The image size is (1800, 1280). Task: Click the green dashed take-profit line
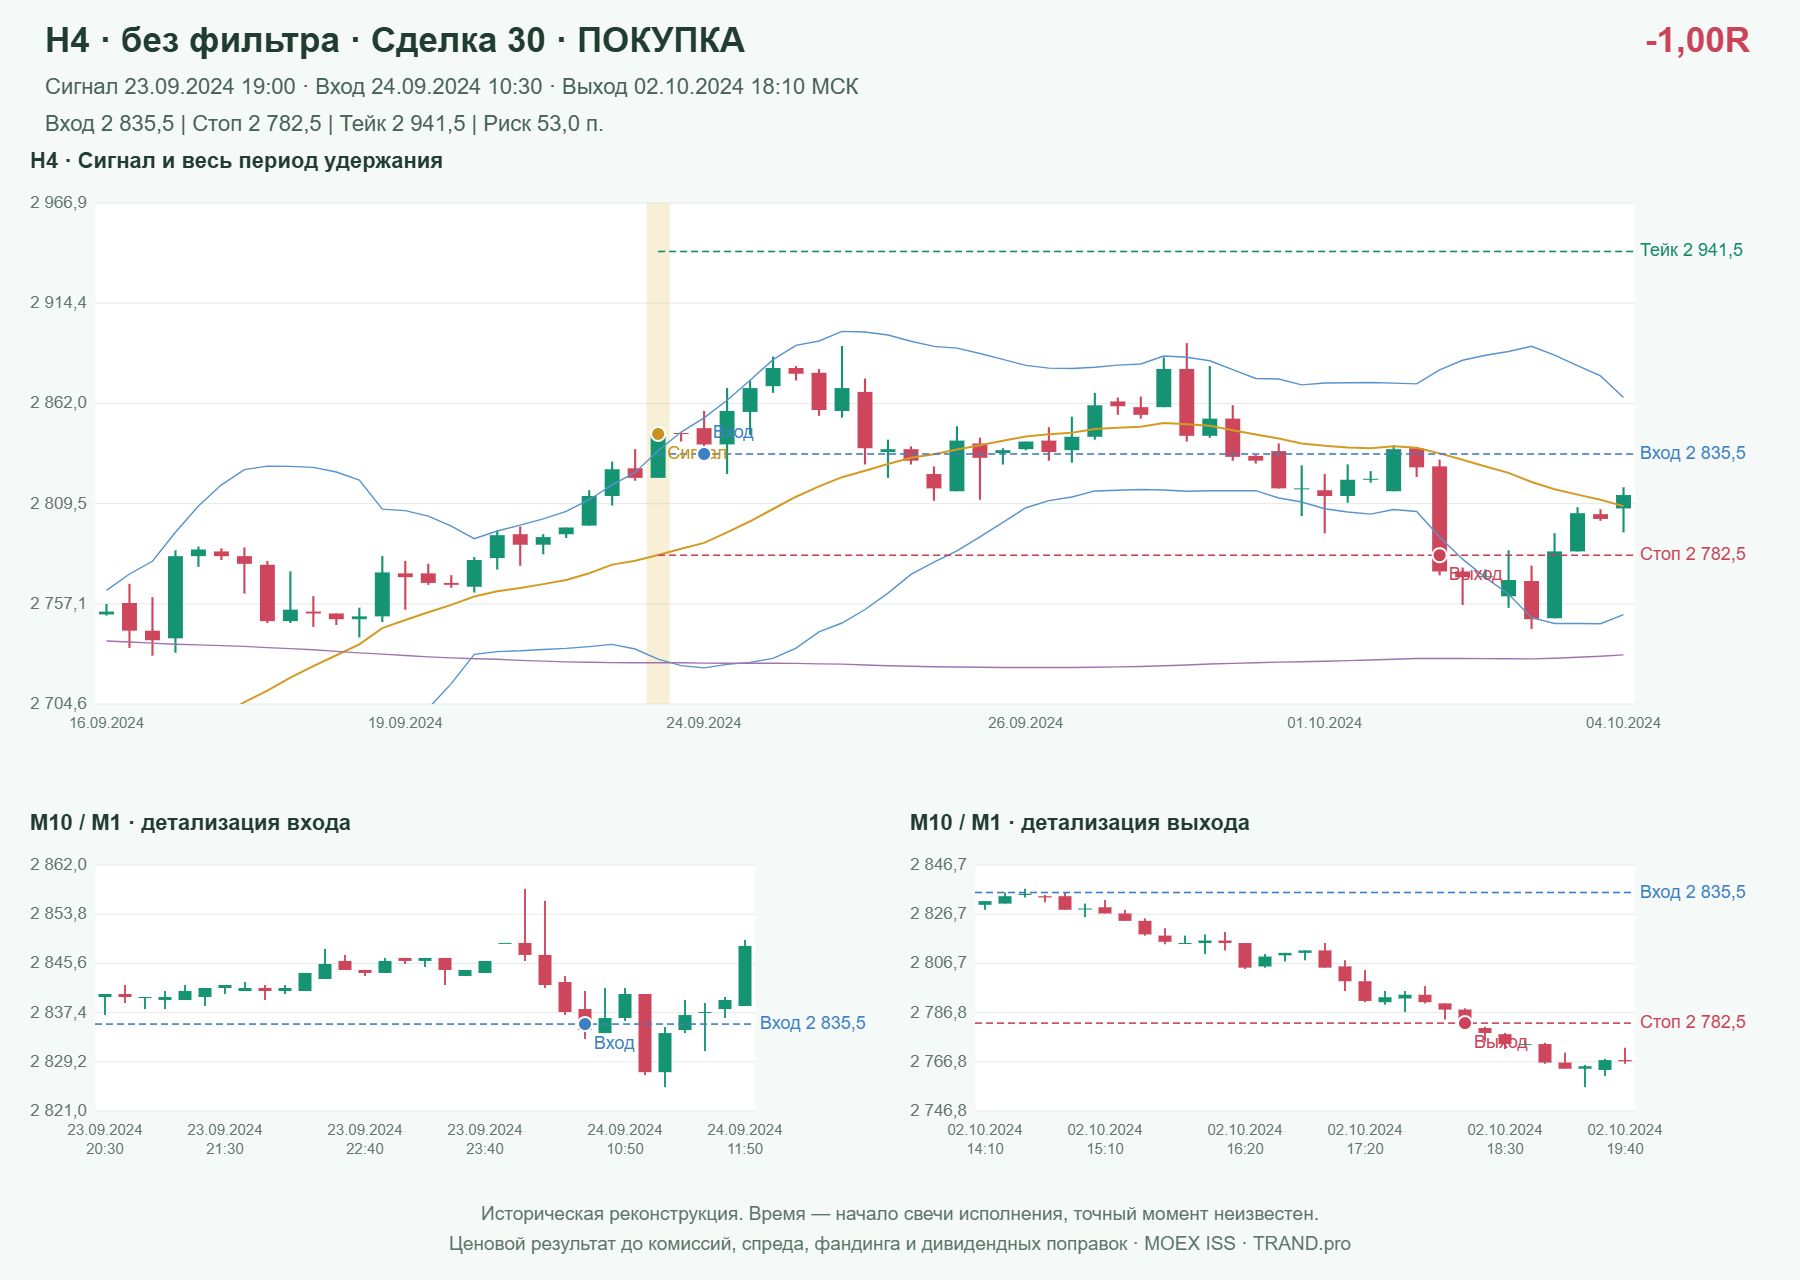[x=1146, y=251]
